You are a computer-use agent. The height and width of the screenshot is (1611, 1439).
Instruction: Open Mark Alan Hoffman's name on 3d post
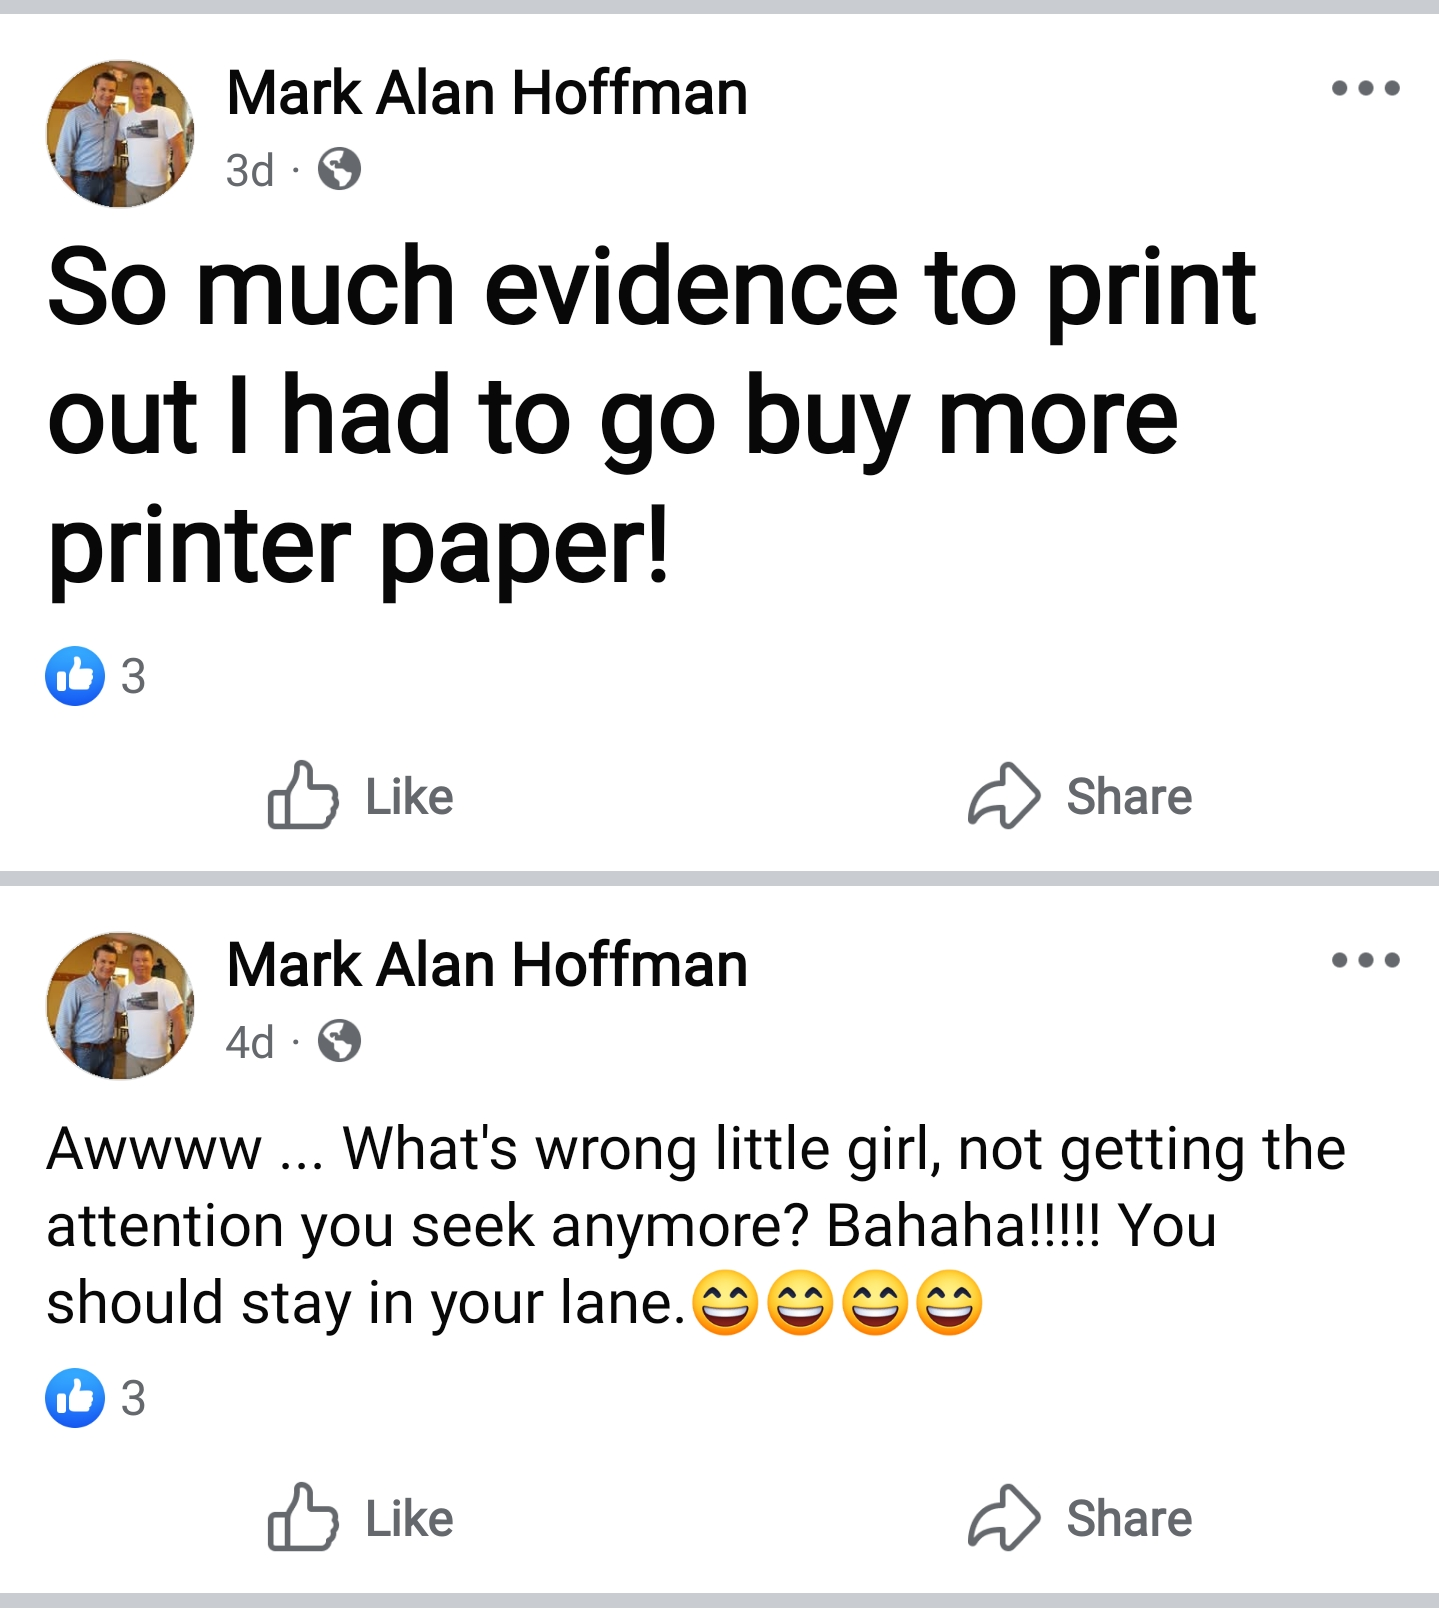point(487,93)
